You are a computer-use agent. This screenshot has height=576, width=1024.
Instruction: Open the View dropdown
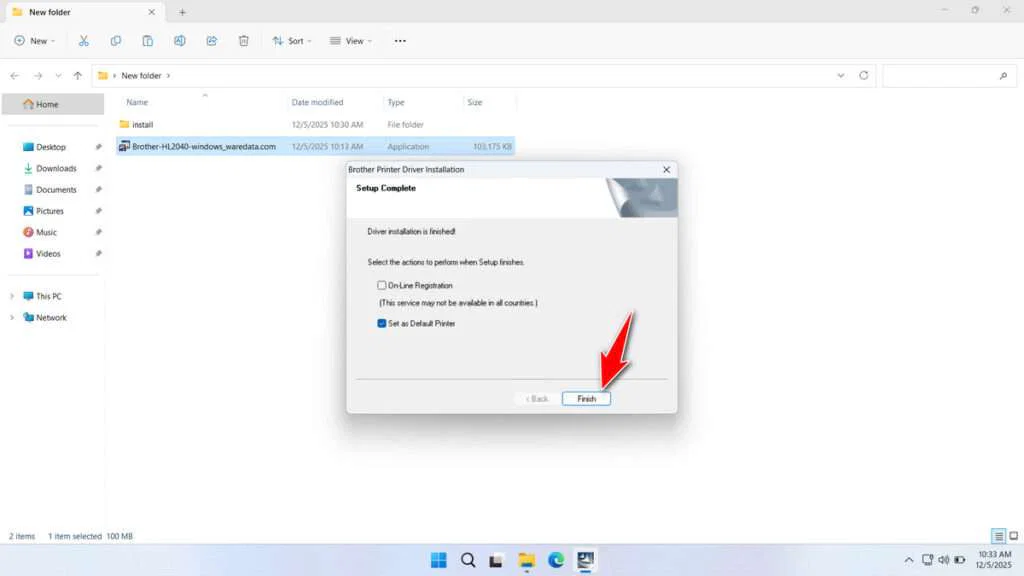351,40
